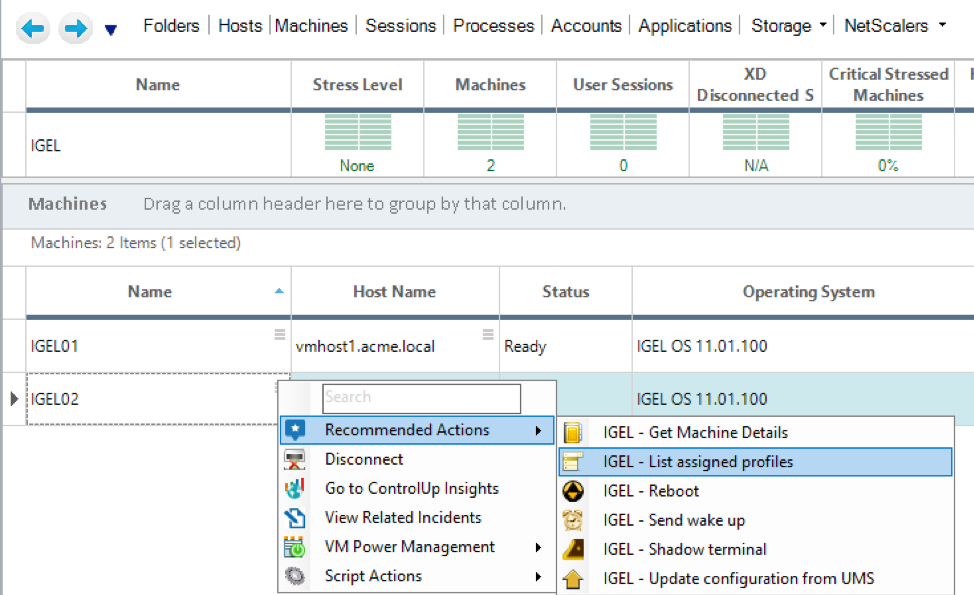Click the Disconnect monitor icon
The width and height of the screenshot is (974, 595).
294,460
